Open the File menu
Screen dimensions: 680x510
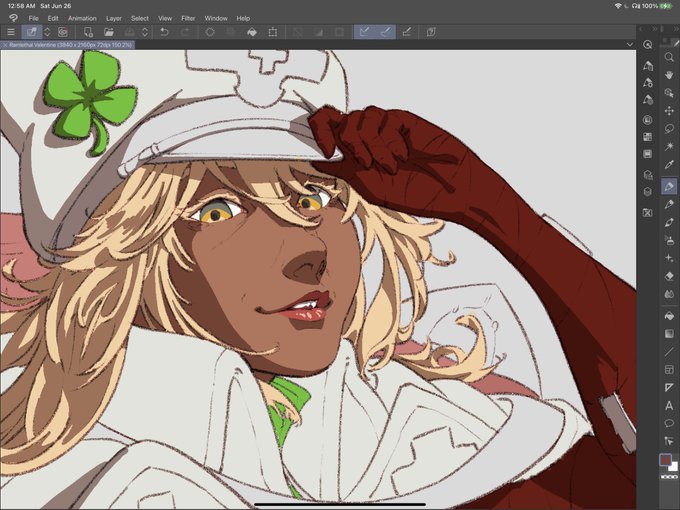tap(33, 18)
